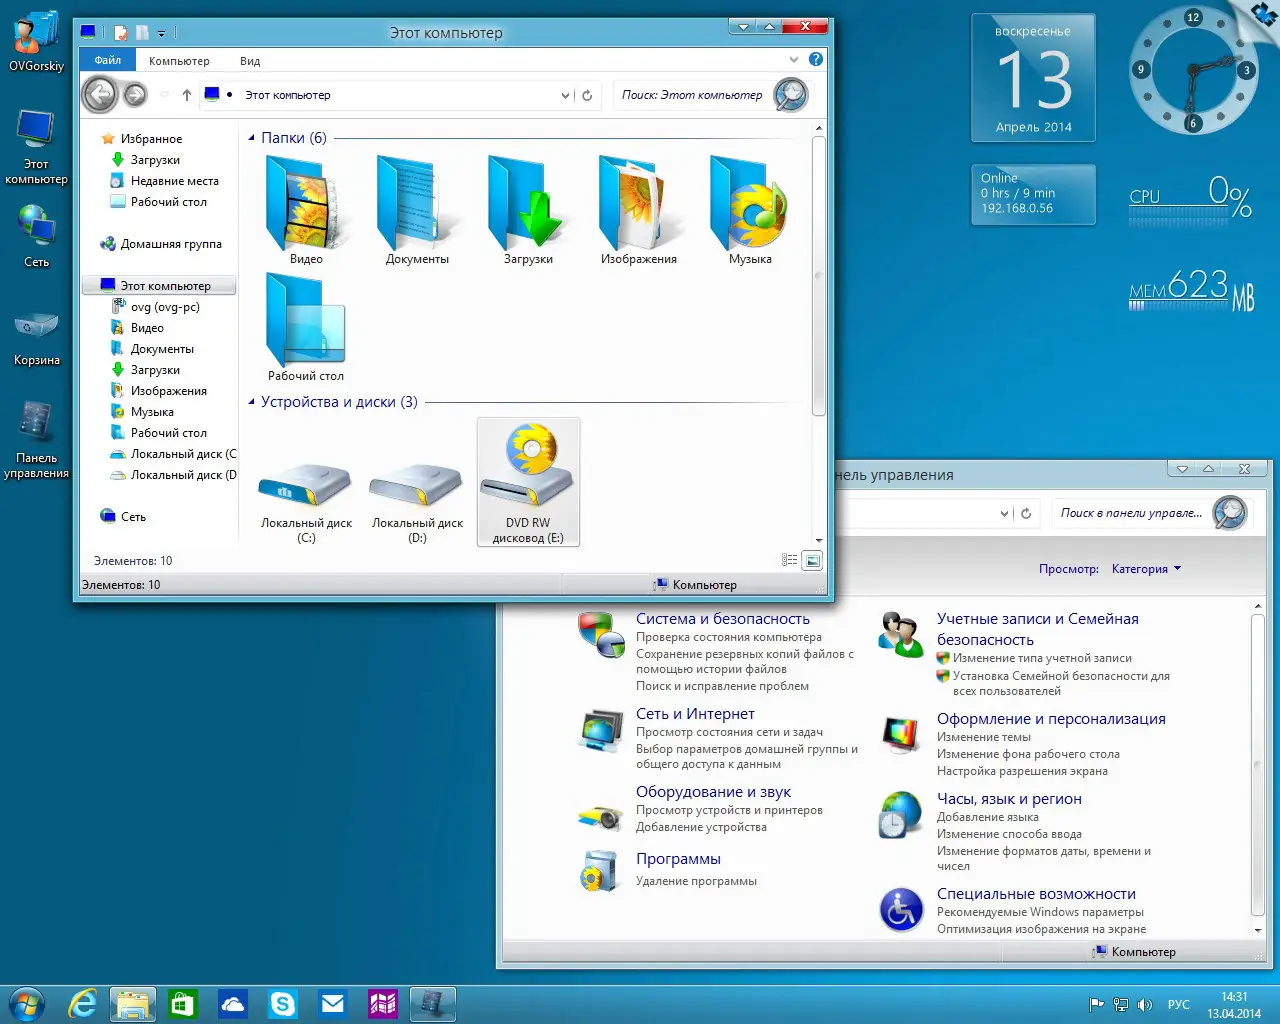Click the Сеть и Интернет category icon
This screenshot has height=1024, width=1280.
click(602, 730)
